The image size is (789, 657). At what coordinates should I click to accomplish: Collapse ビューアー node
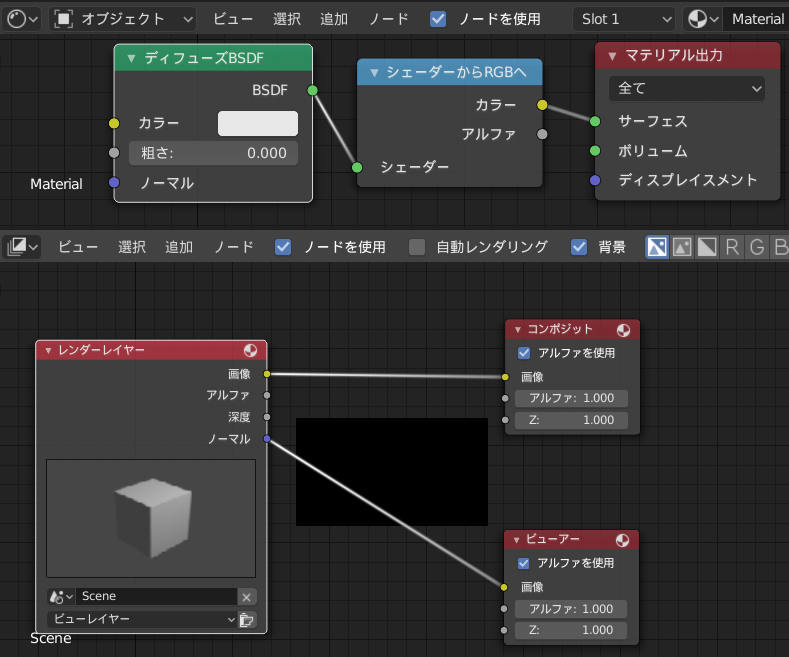(516, 540)
